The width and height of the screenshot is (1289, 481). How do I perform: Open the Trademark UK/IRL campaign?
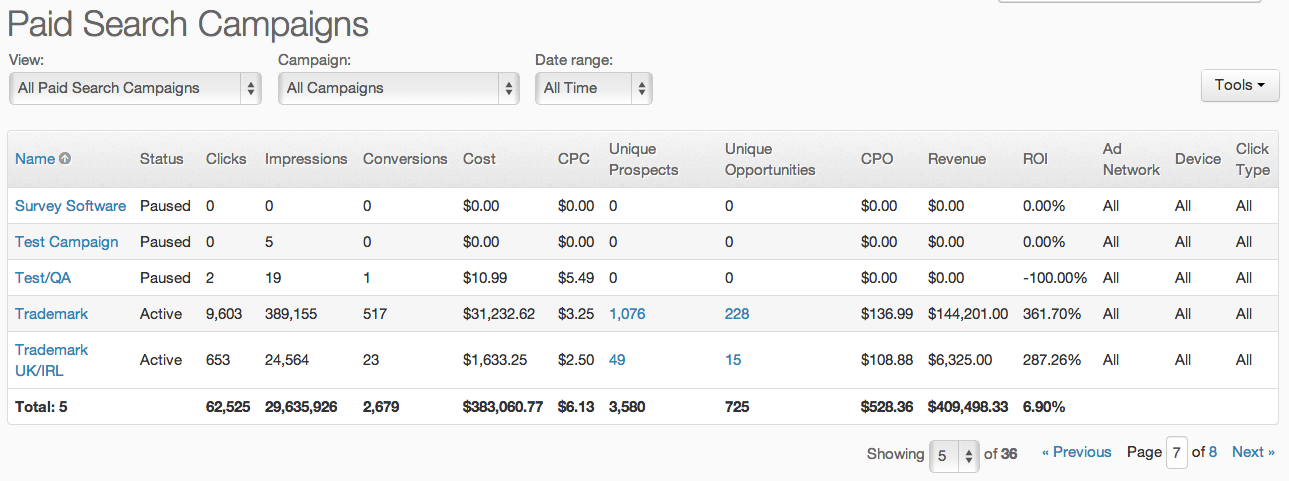(x=51, y=360)
